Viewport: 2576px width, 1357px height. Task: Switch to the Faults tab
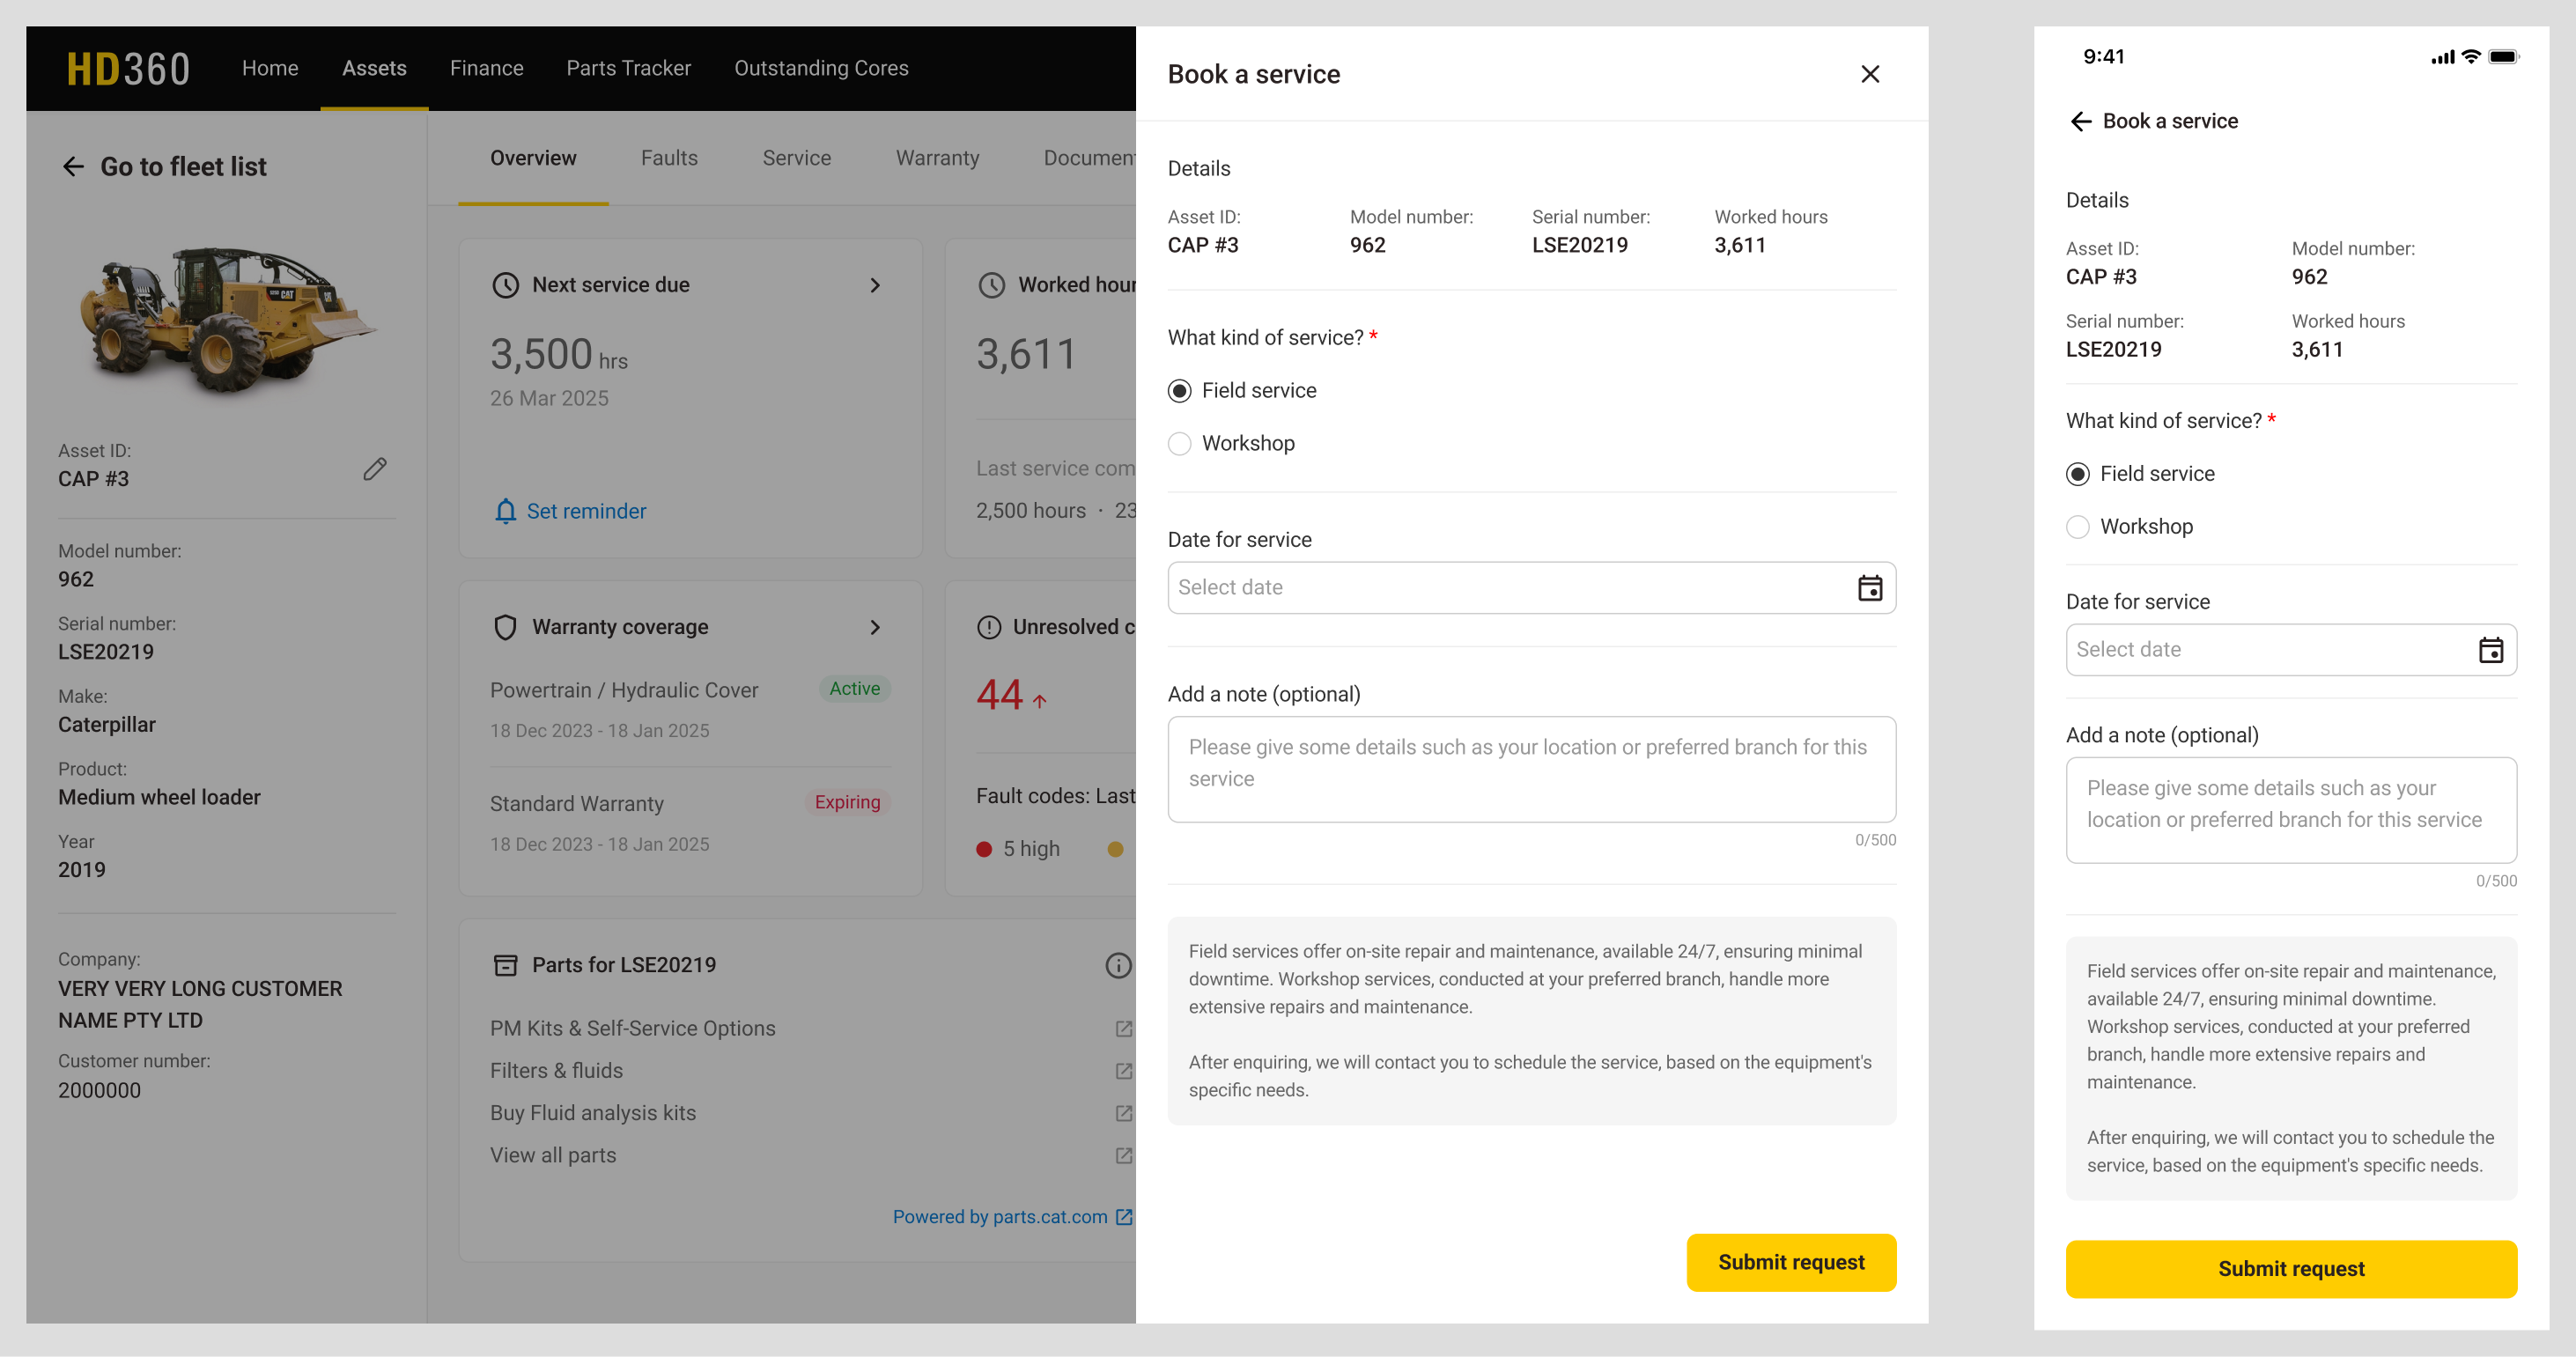pos(669,158)
